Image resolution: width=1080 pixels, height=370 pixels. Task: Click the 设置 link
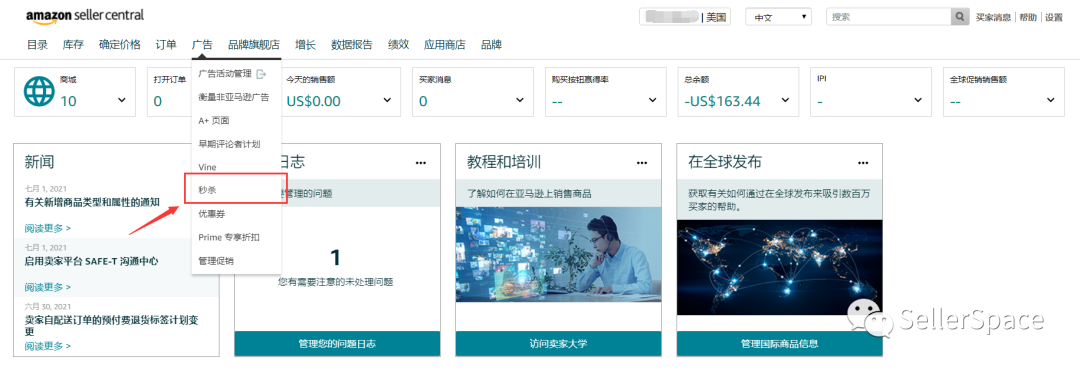pos(1054,17)
